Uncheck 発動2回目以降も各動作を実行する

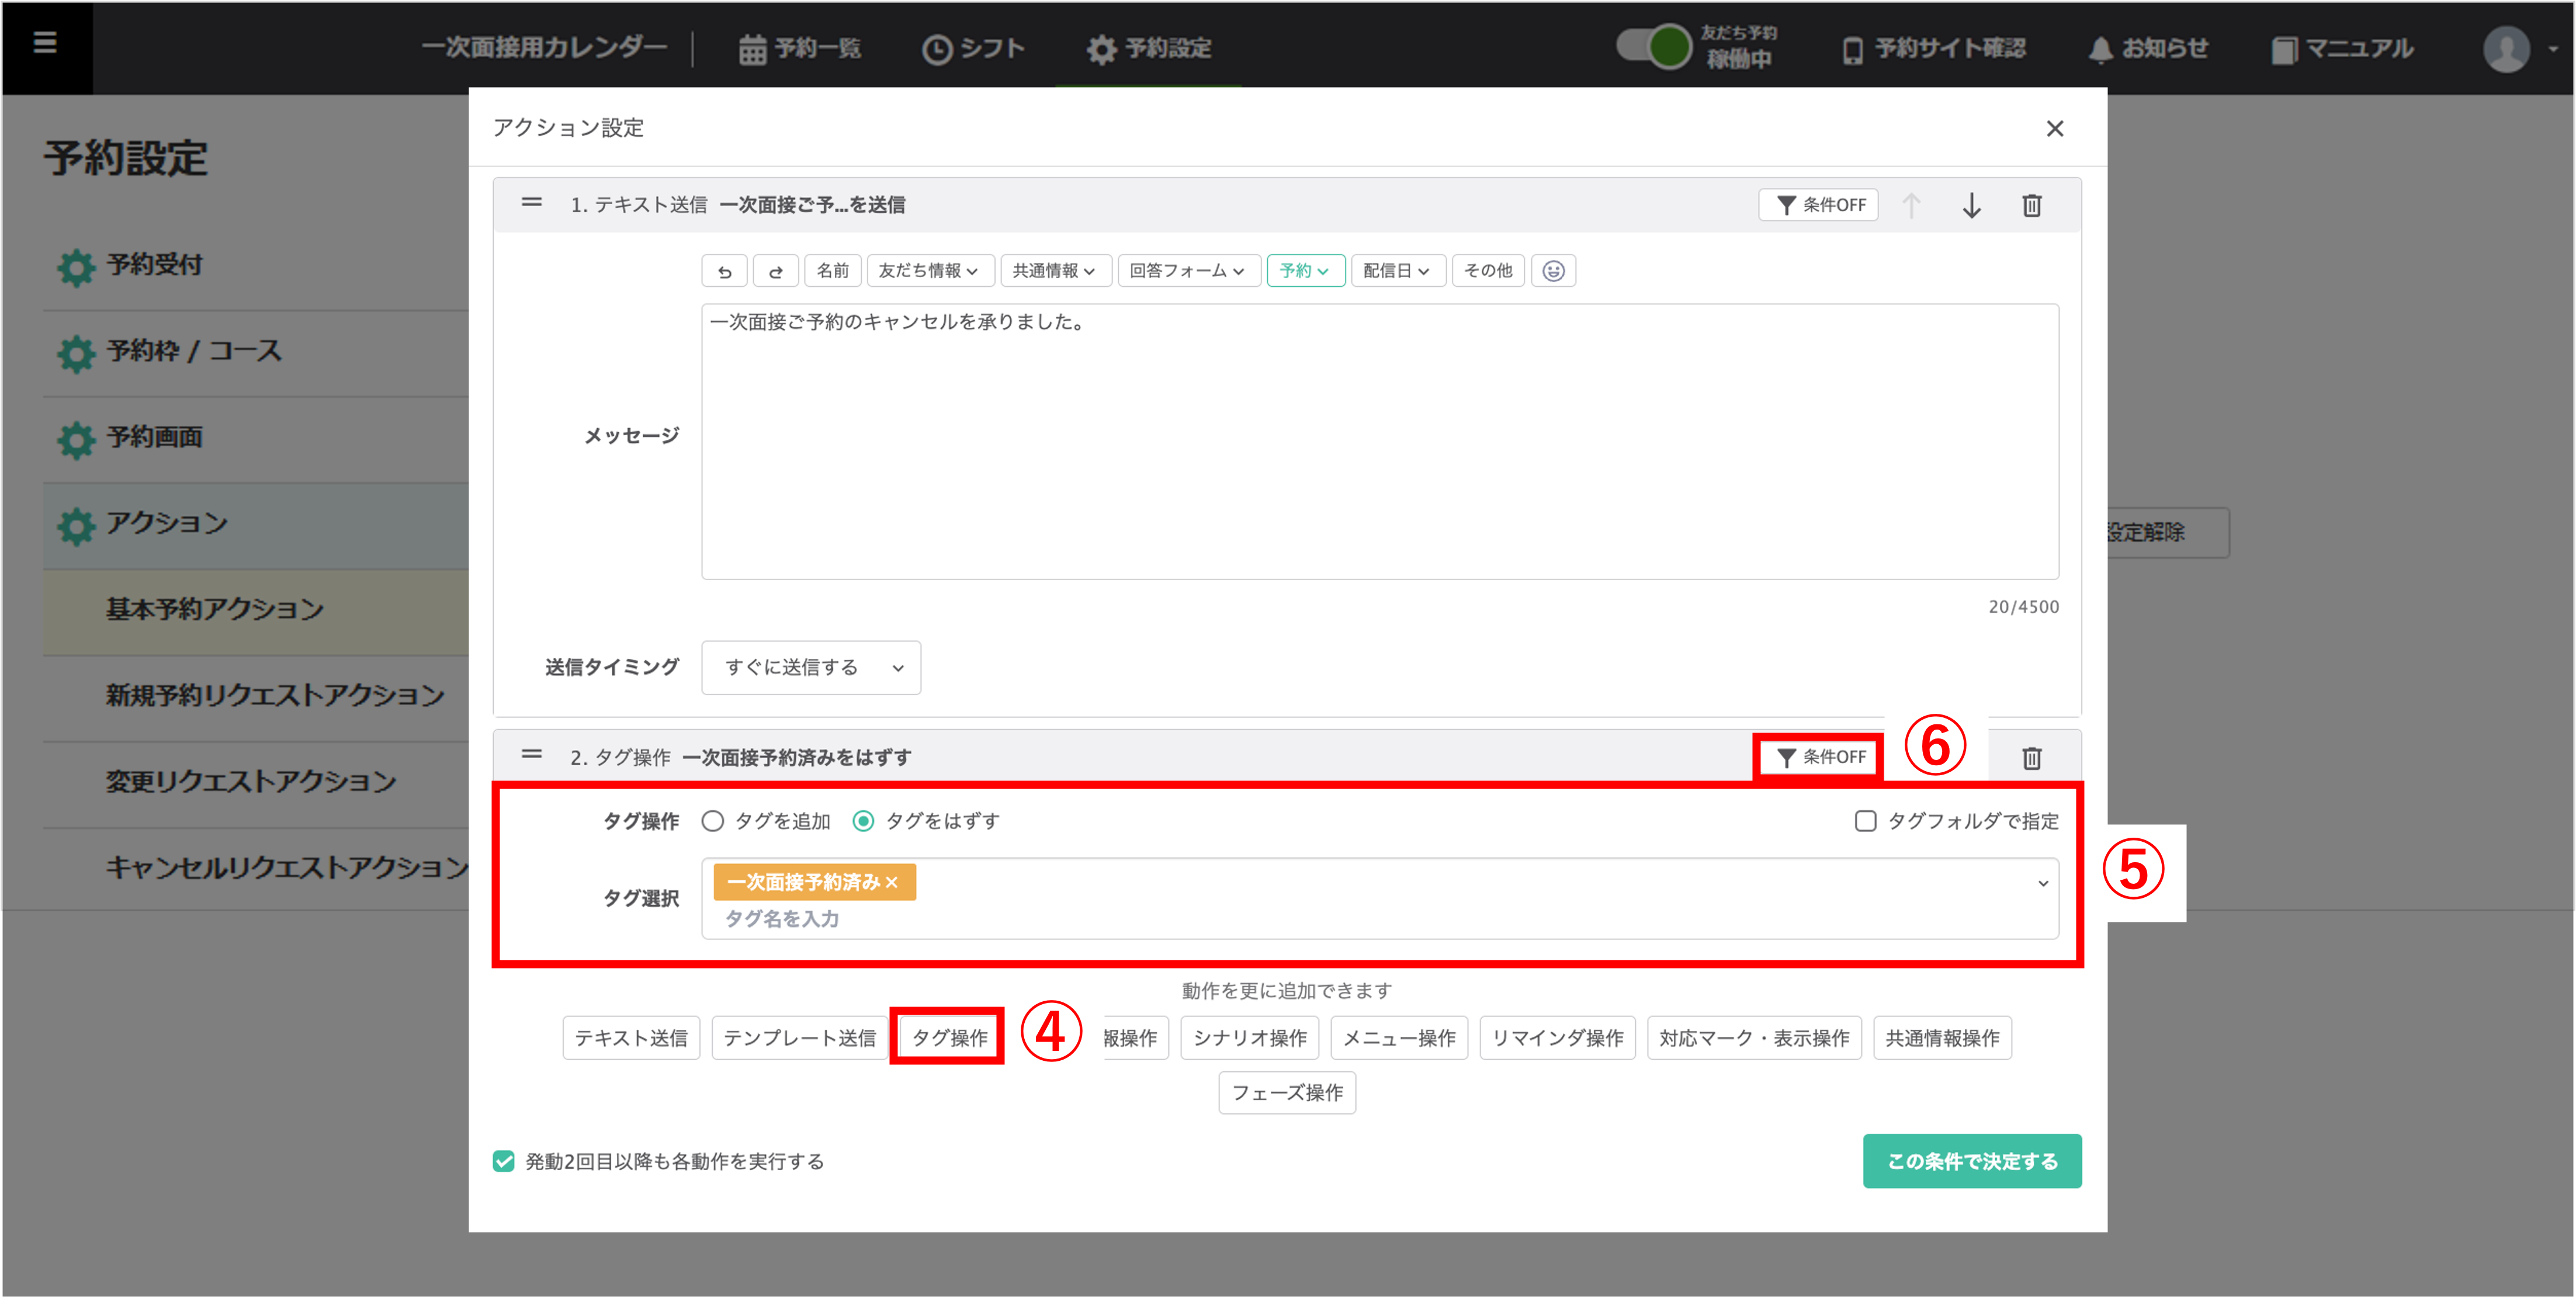coord(504,1161)
